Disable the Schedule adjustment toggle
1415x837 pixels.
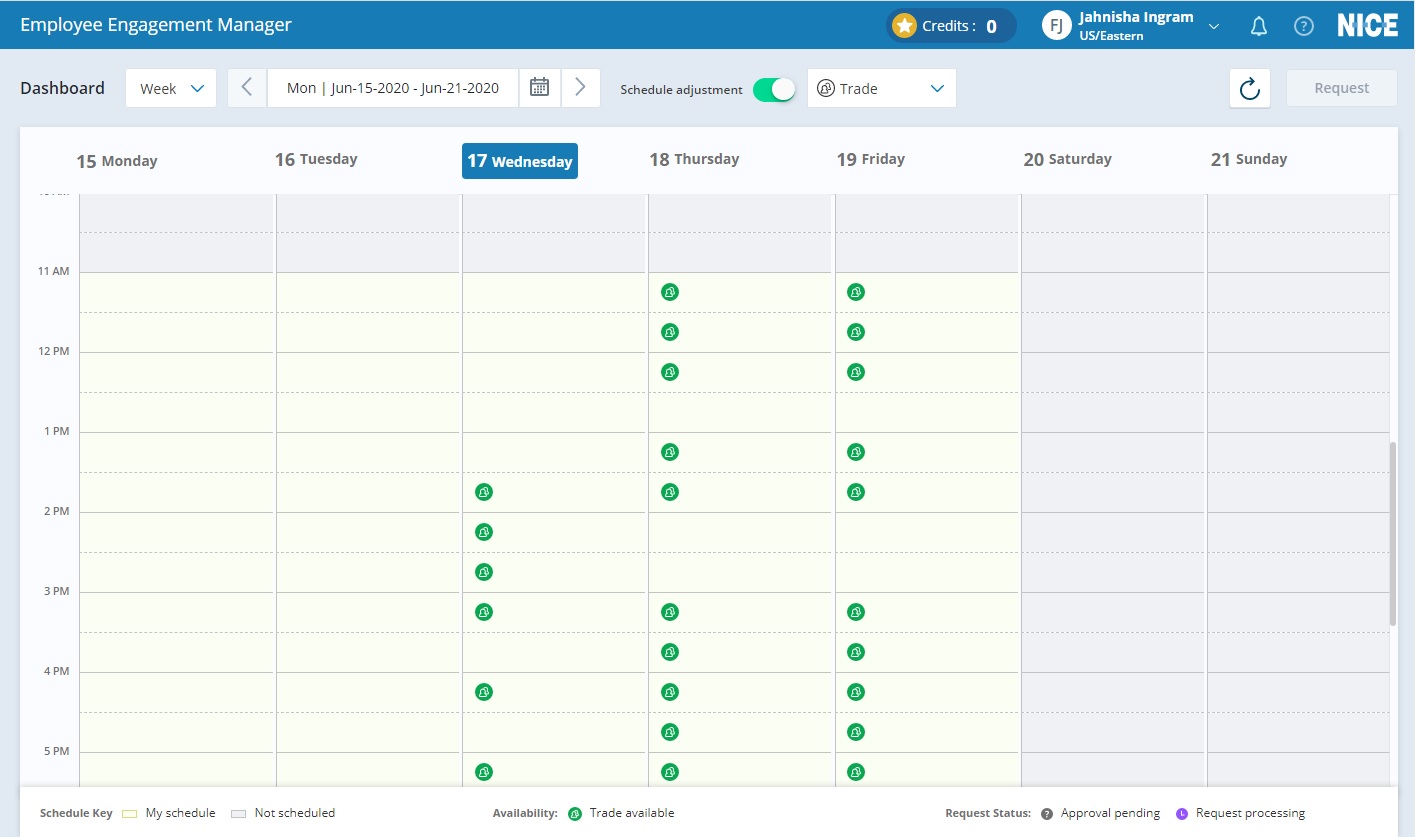[774, 89]
